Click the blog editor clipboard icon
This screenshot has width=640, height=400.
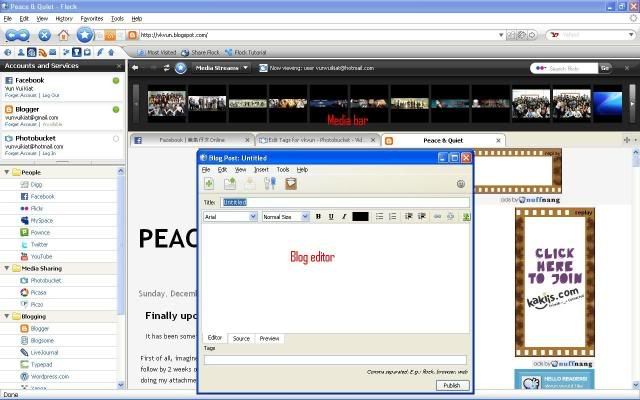click(x=291, y=184)
